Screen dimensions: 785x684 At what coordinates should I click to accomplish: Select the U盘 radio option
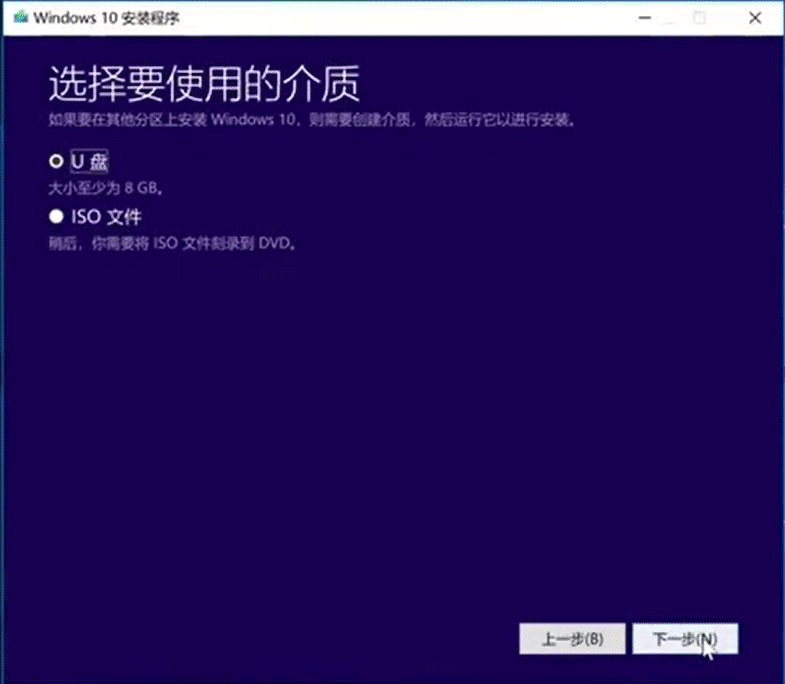point(57,161)
